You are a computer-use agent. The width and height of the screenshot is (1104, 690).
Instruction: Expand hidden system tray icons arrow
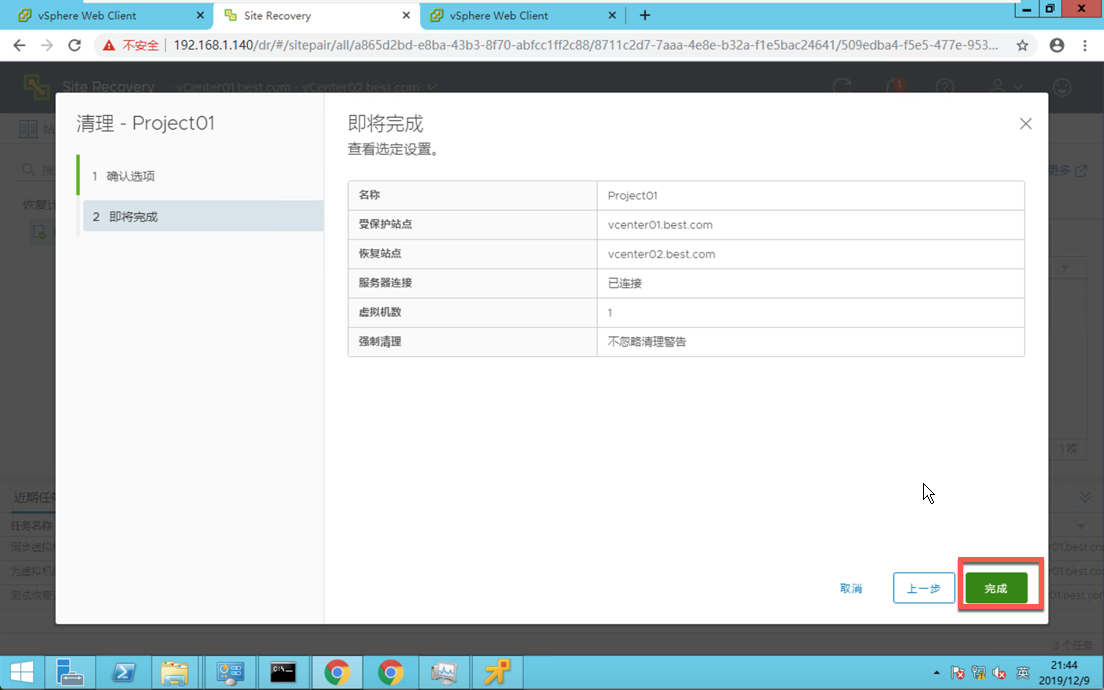pyautogui.click(x=936, y=673)
